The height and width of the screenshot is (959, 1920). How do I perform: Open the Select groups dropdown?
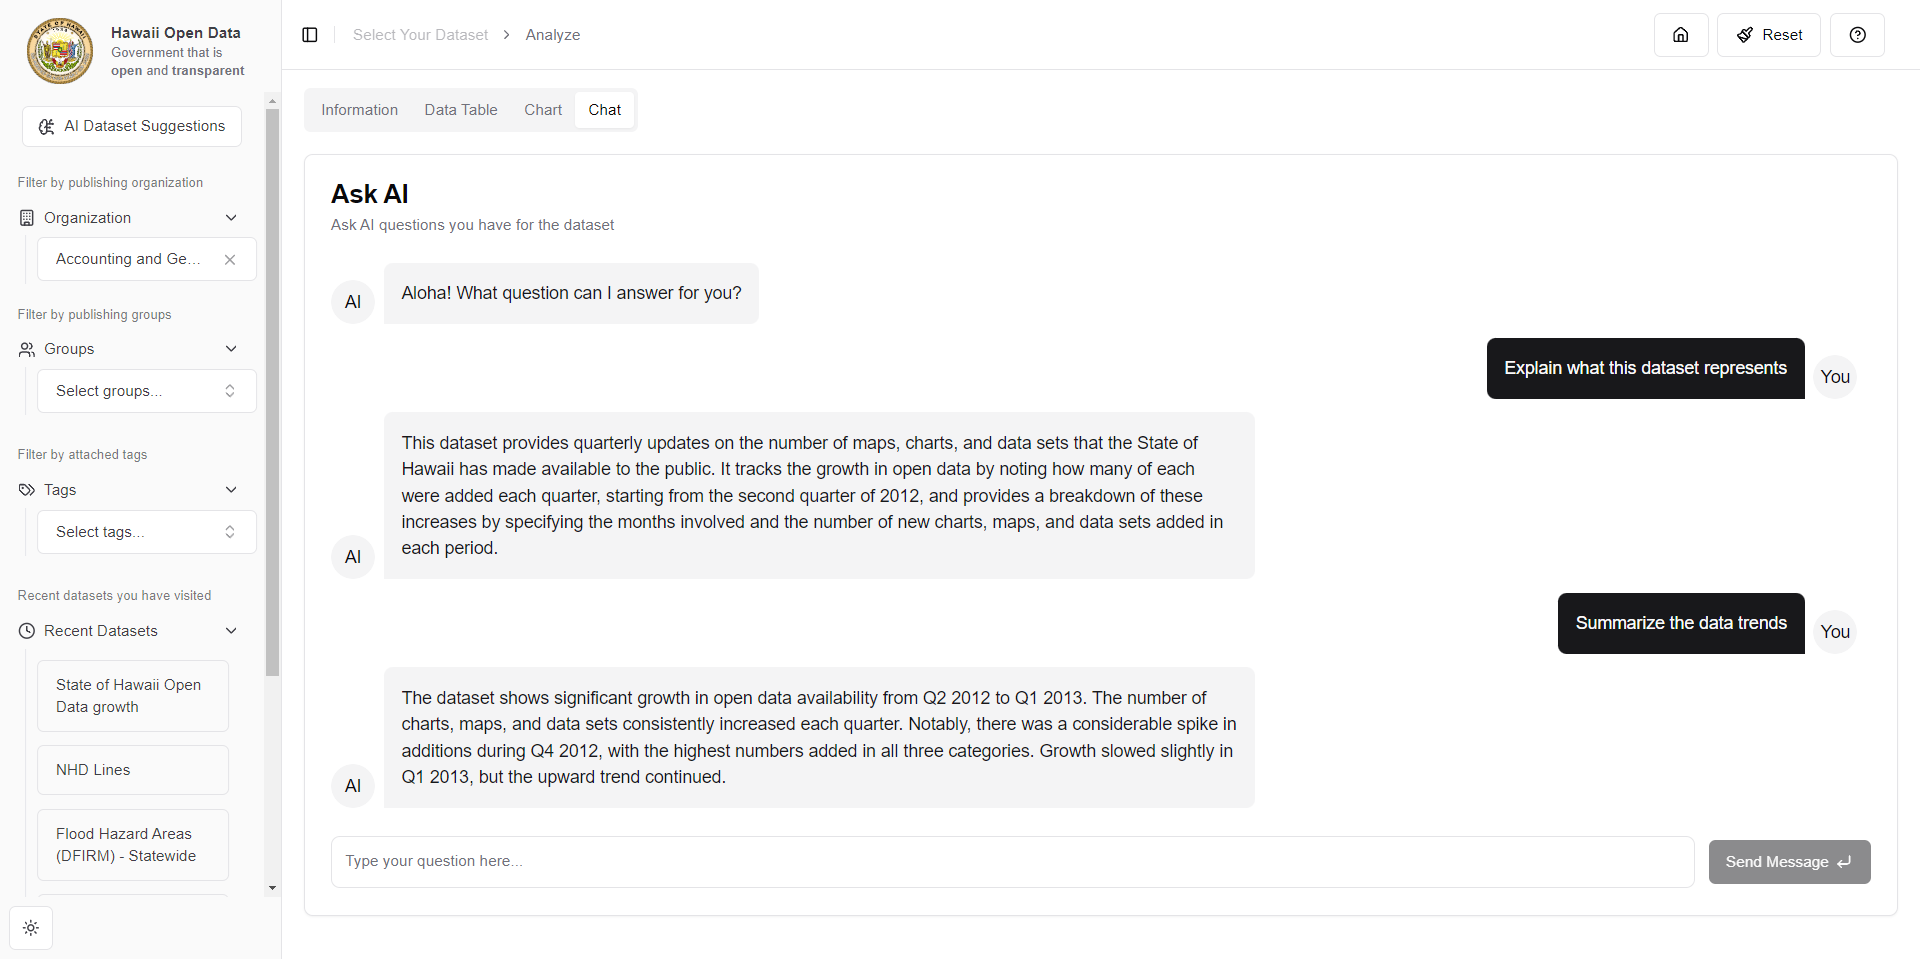pos(147,391)
